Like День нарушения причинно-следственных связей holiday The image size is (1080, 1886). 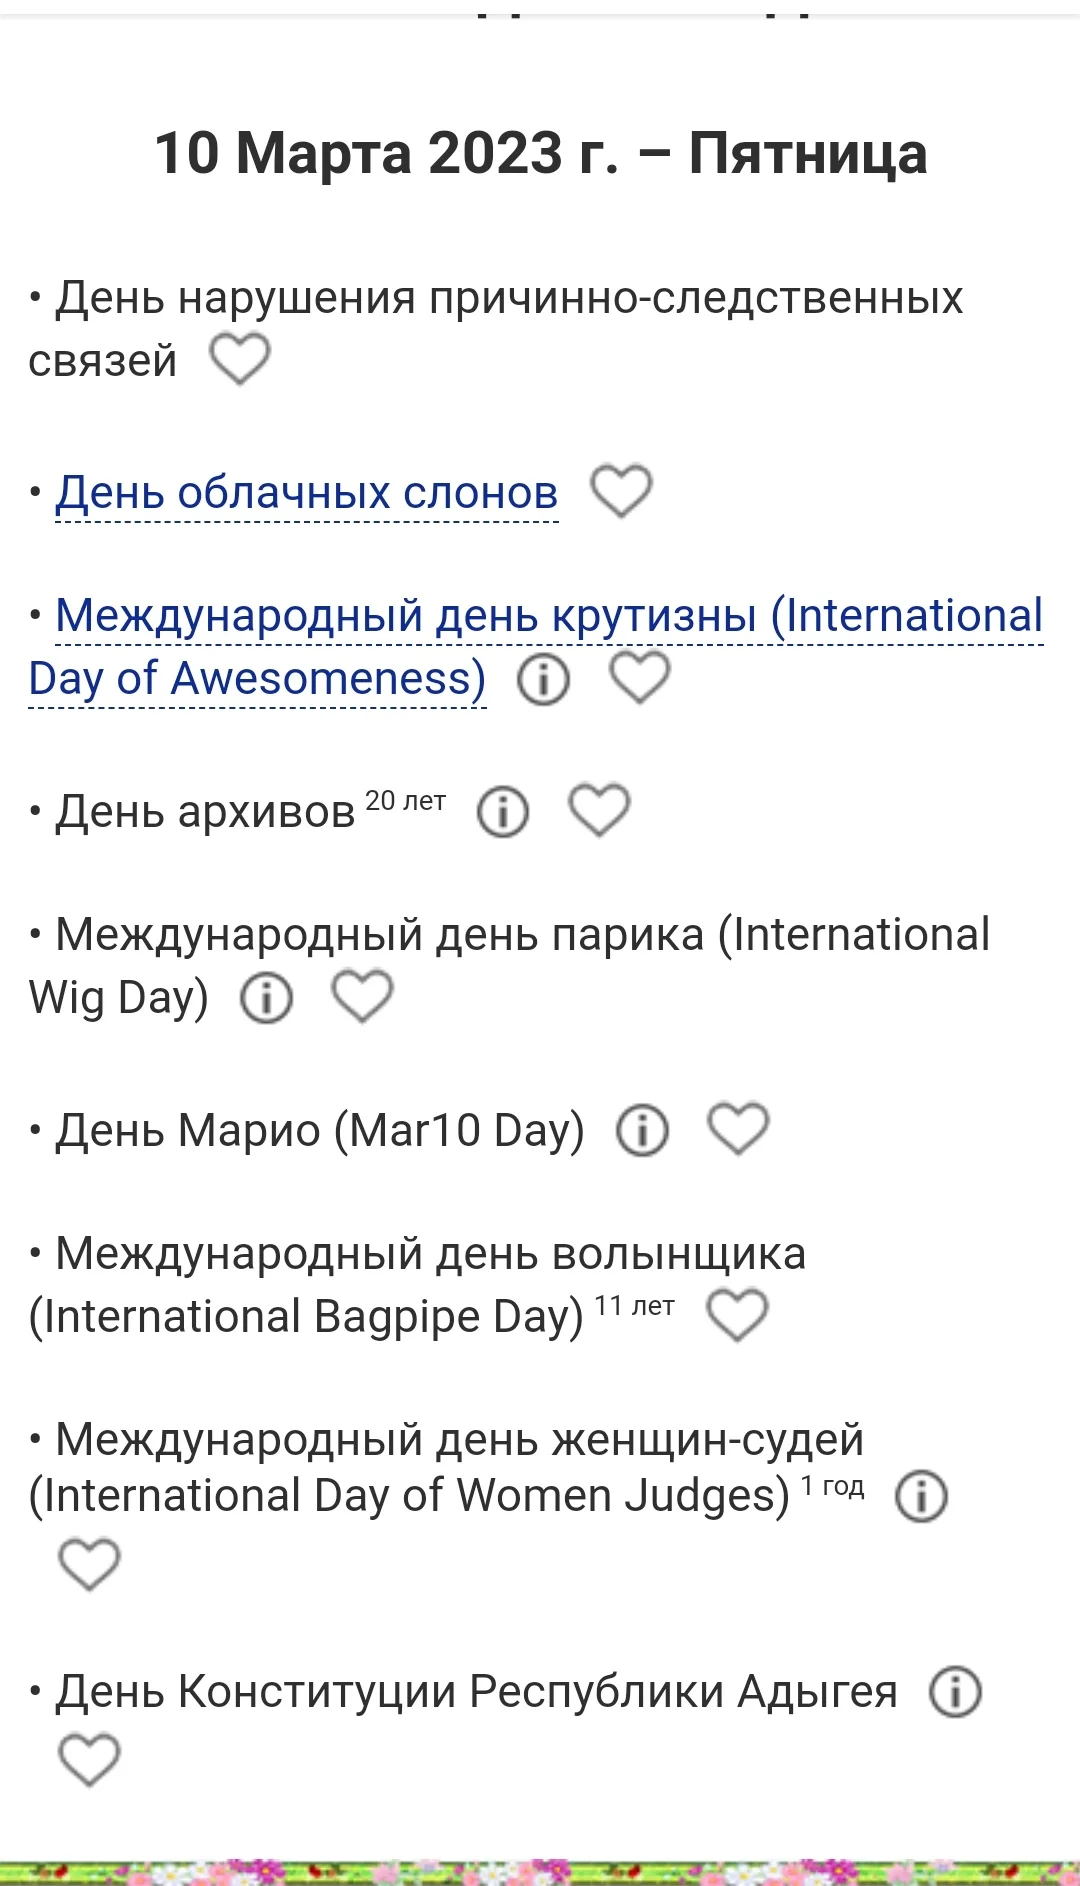coord(240,359)
